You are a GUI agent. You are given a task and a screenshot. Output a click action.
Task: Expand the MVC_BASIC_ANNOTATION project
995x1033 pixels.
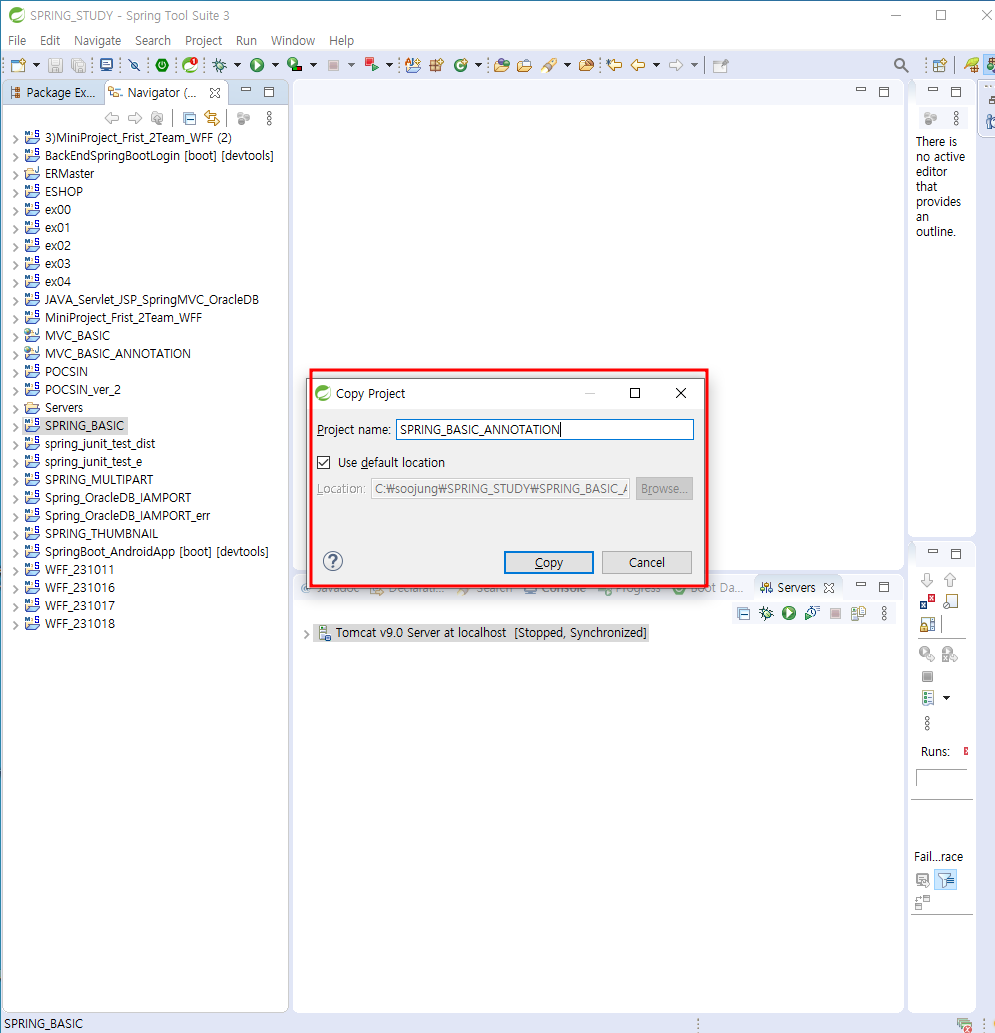tap(15, 355)
